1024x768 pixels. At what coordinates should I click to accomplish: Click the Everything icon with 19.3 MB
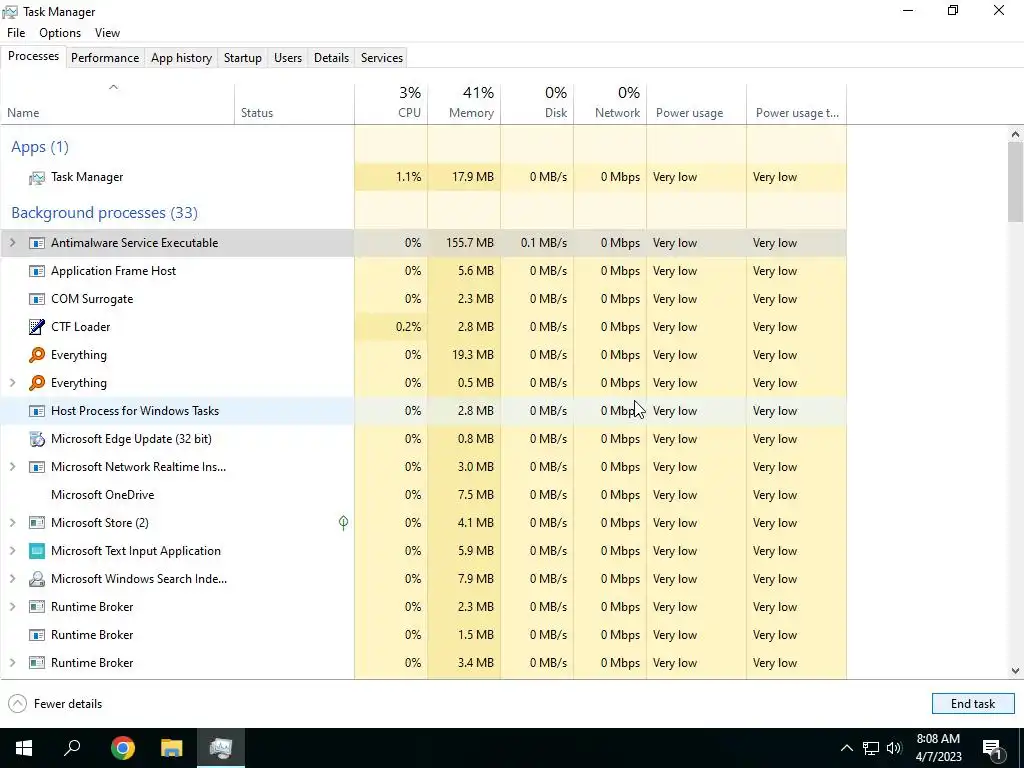pyautogui.click(x=37, y=355)
